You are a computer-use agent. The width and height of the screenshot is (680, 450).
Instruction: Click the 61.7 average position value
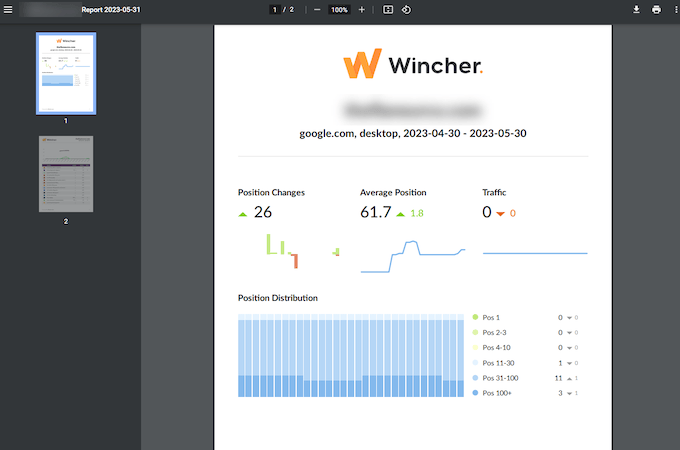(376, 212)
